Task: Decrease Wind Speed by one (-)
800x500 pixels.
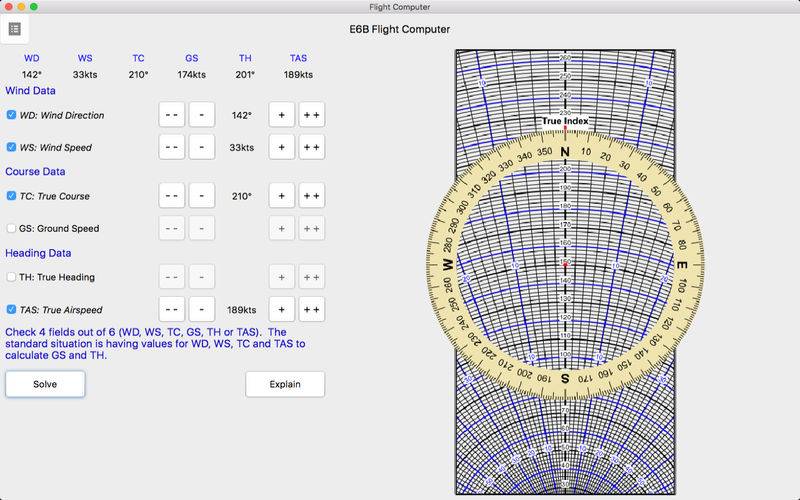Action: click(x=202, y=147)
